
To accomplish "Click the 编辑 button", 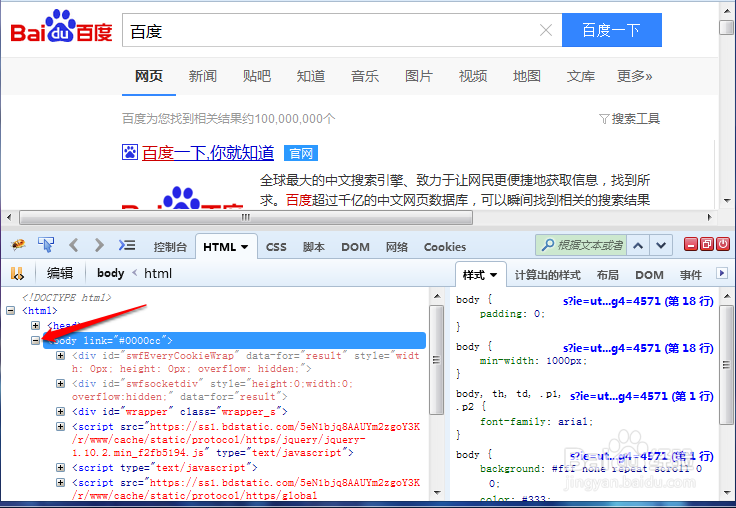I will point(60,273).
